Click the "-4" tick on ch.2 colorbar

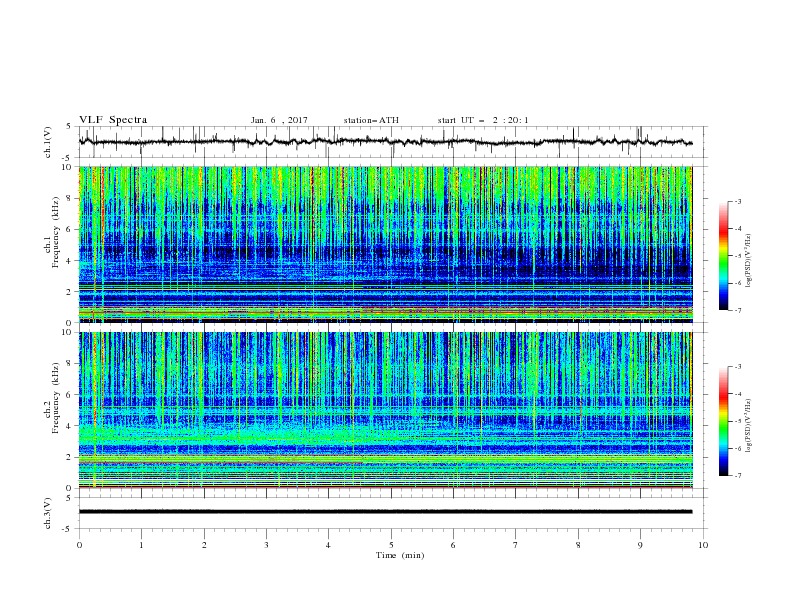tap(737, 394)
